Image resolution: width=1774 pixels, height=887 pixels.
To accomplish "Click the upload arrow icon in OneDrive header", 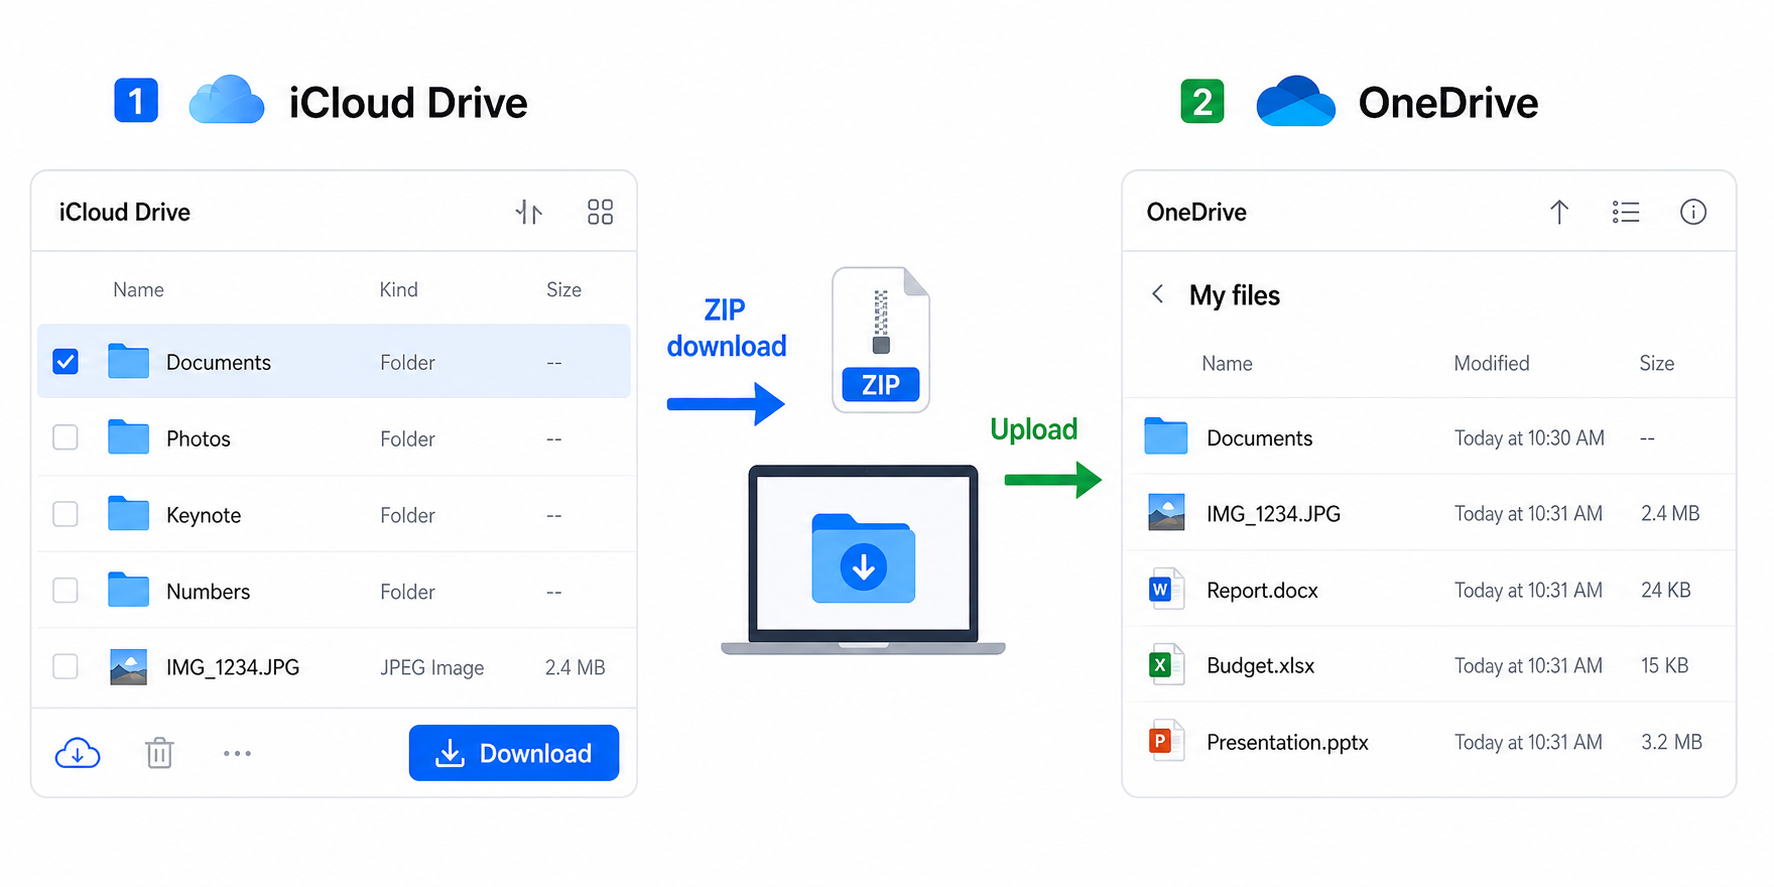I will click(x=1559, y=212).
